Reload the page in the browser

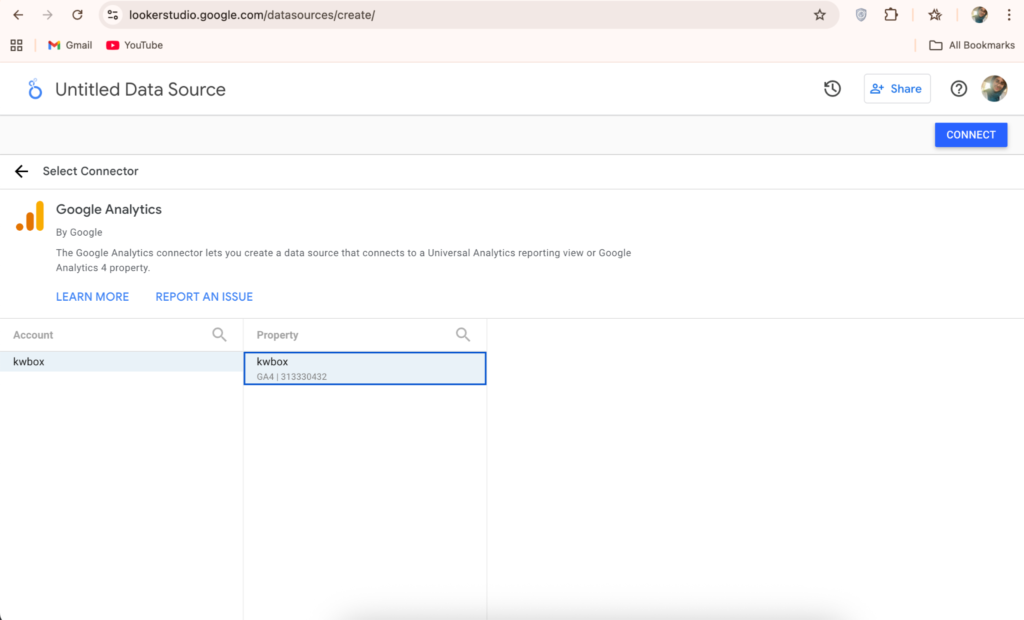coord(77,15)
